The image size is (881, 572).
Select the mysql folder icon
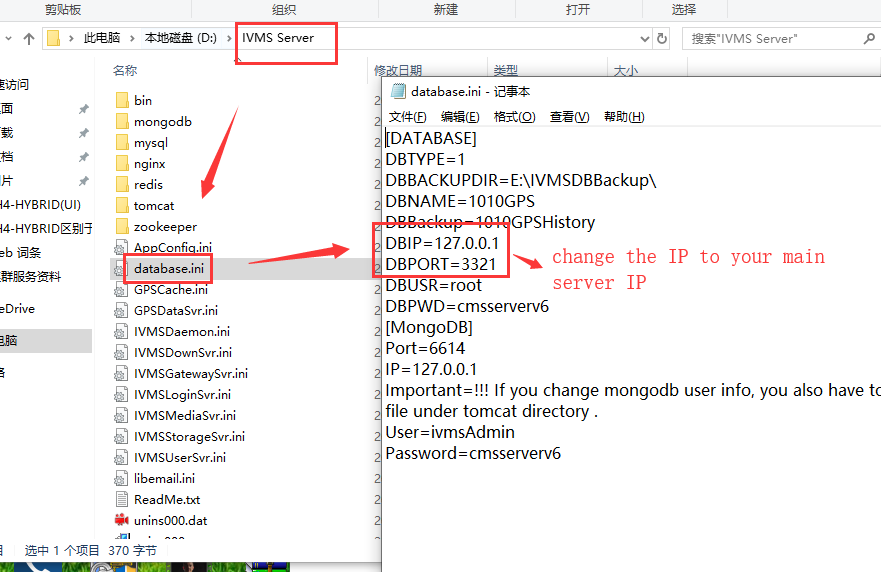122,143
